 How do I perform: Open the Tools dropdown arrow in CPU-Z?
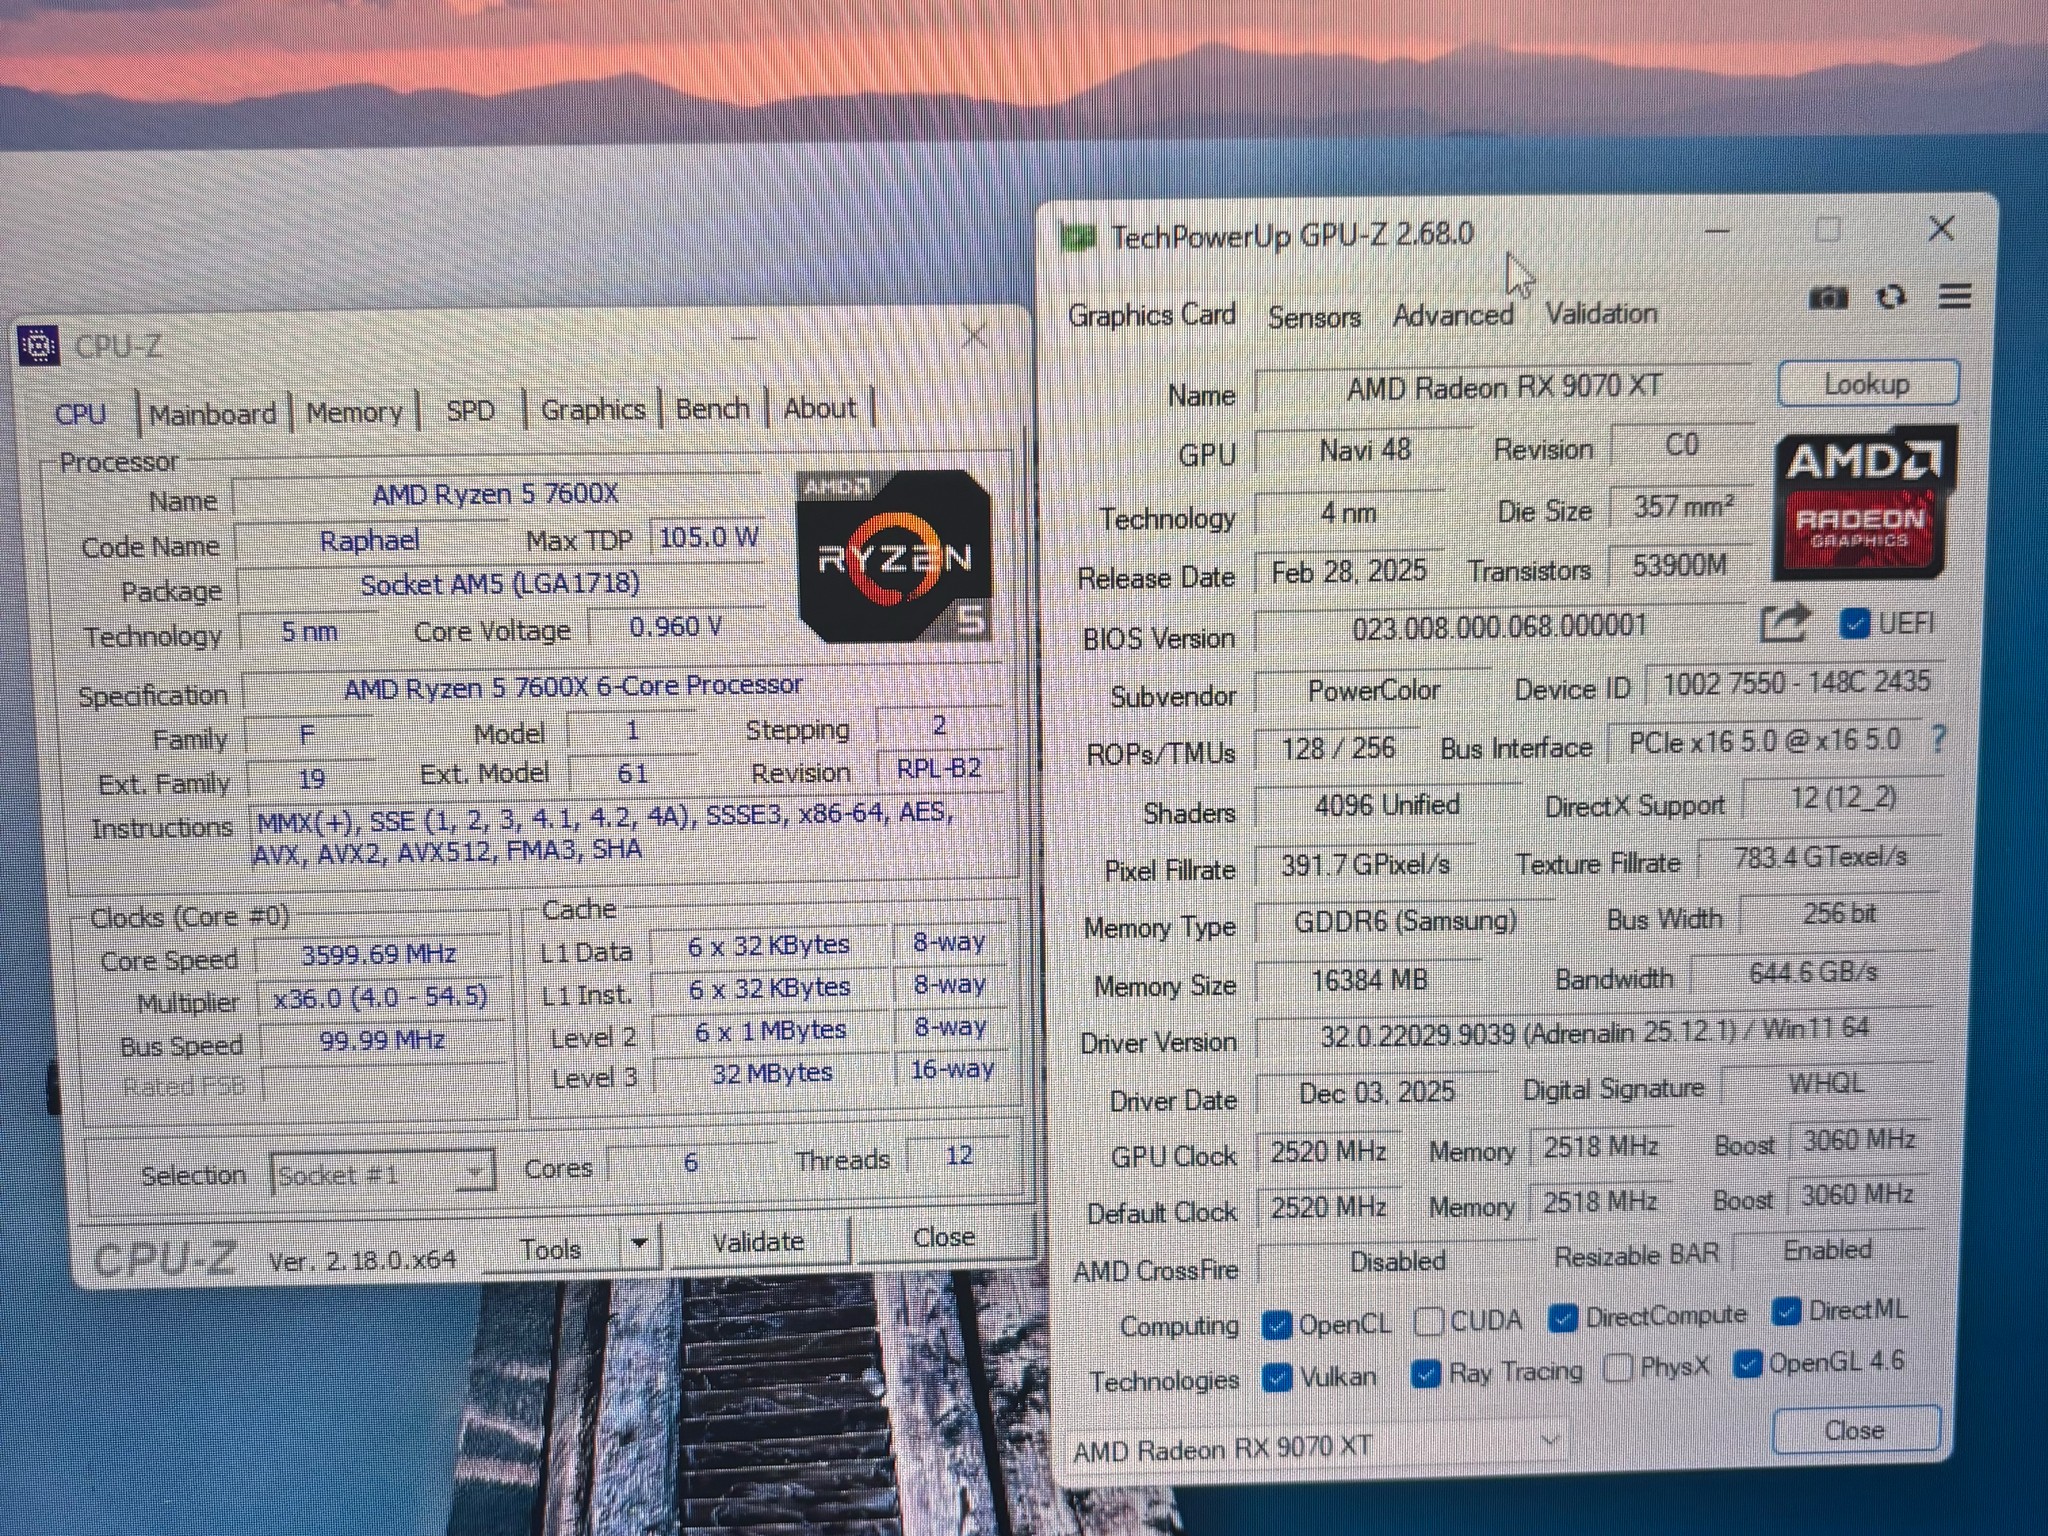pyautogui.click(x=640, y=1245)
